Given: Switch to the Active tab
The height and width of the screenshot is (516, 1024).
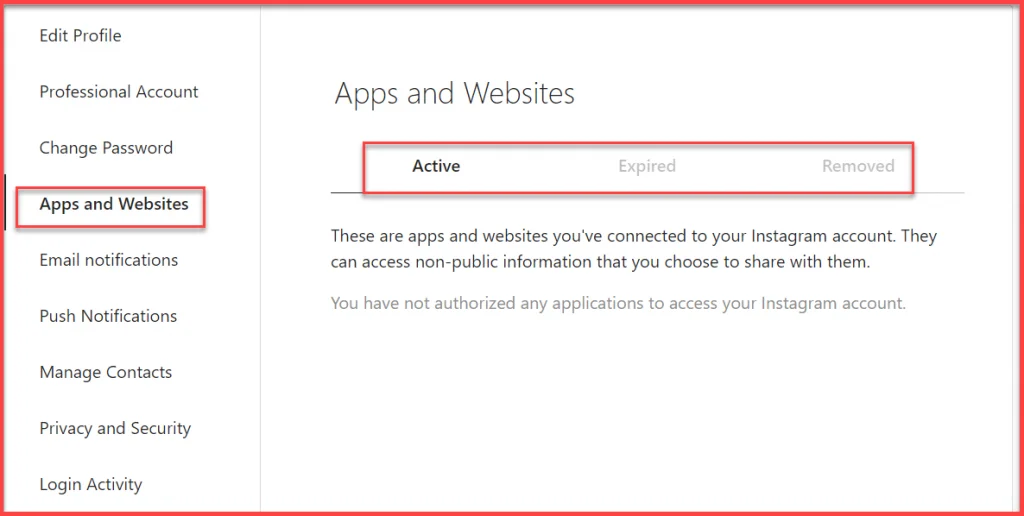Looking at the screenshot, I should (x=436, y=167).
